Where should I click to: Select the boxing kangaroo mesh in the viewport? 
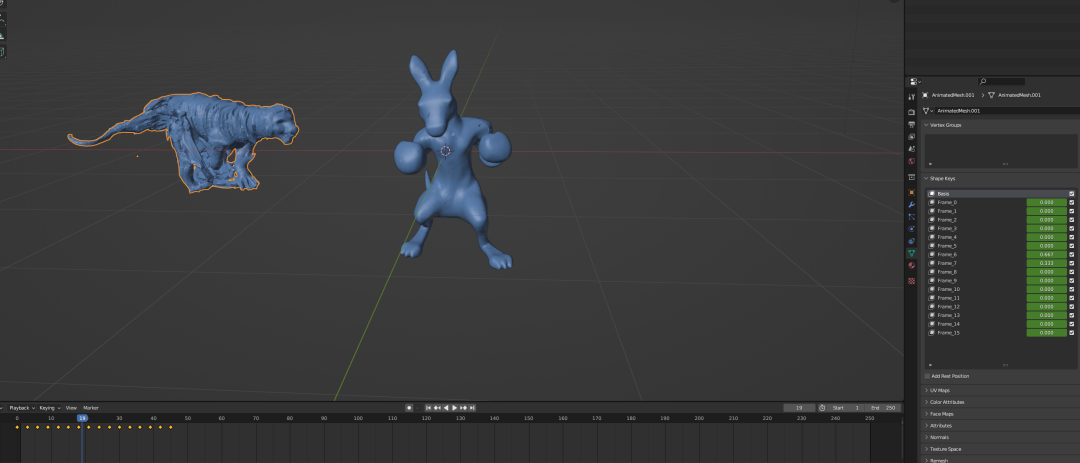coord(451,172)
